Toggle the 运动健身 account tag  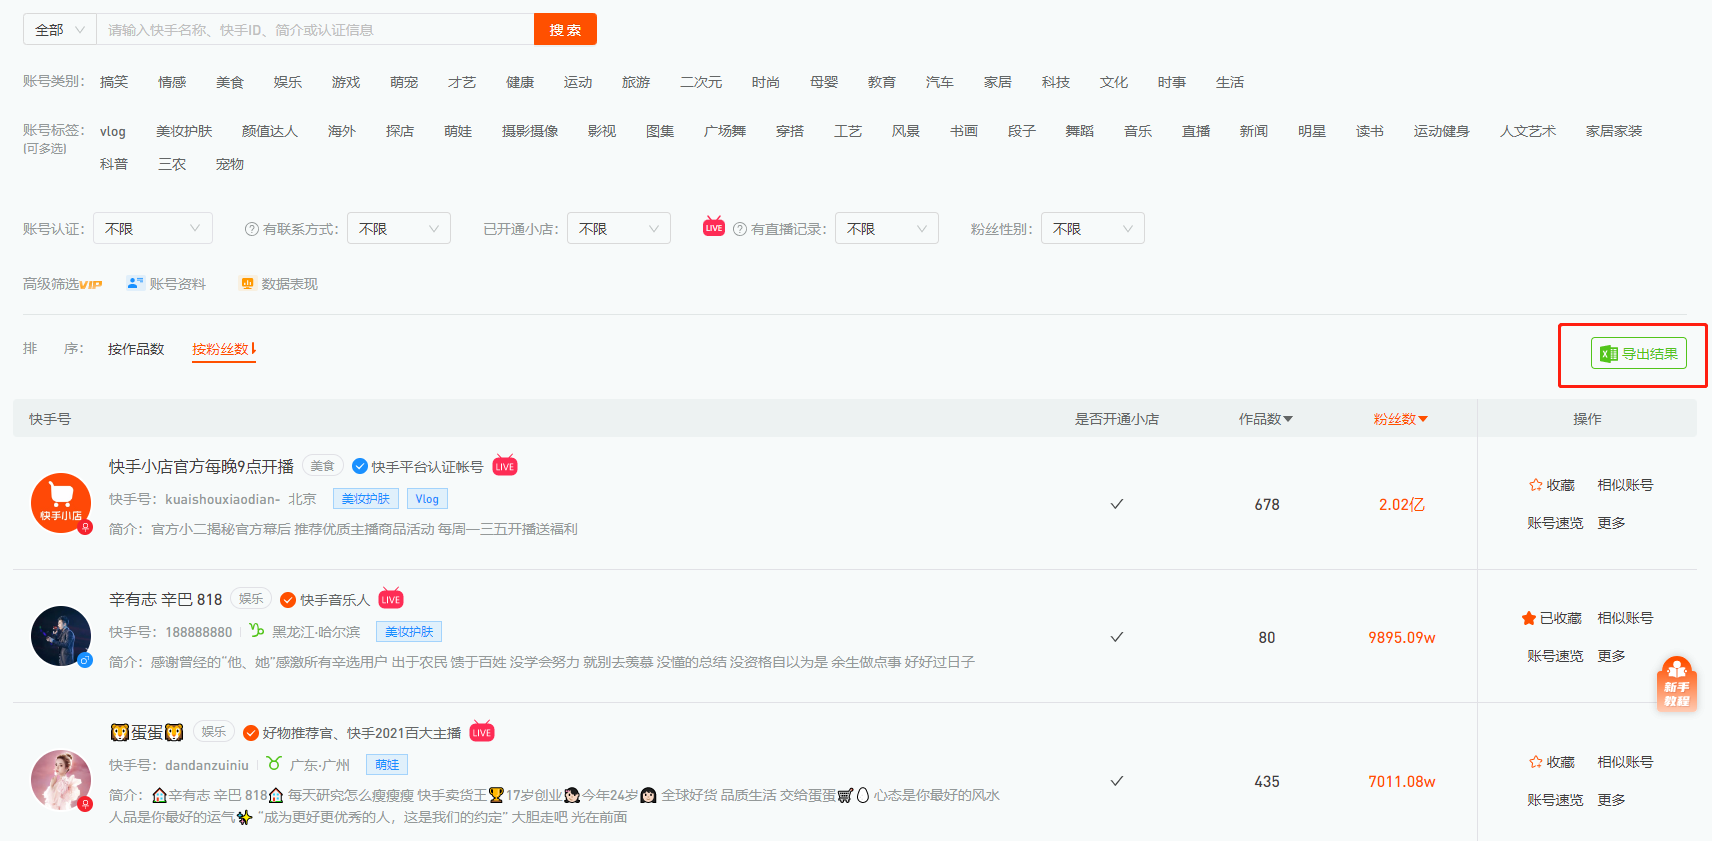(1442, 131)
